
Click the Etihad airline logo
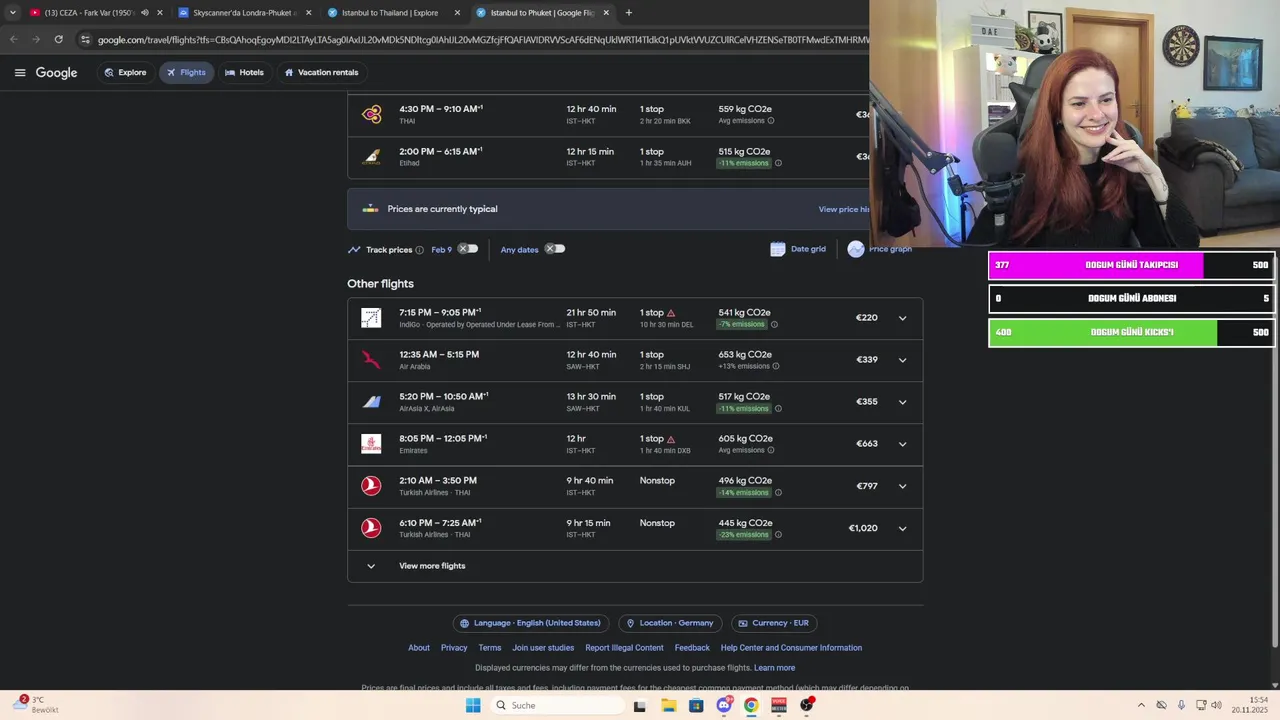371,157
